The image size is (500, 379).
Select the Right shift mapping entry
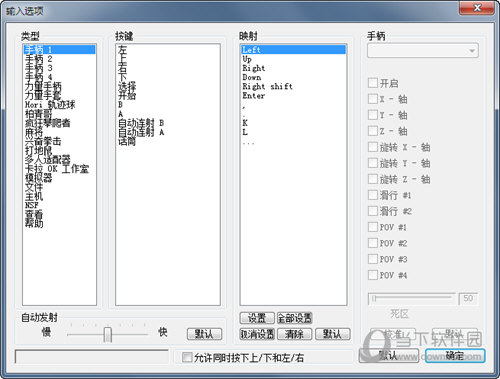click(x=293, y=86)
